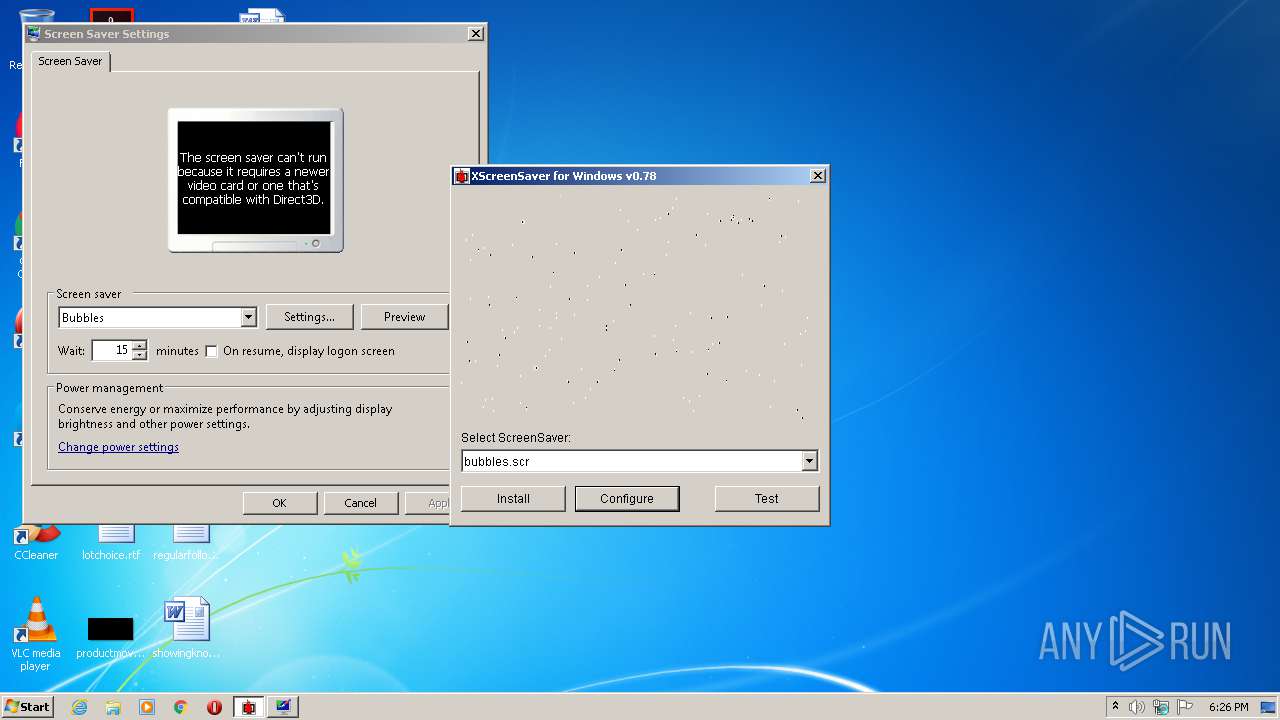Click the Show desktop button

click(1269, 707)
